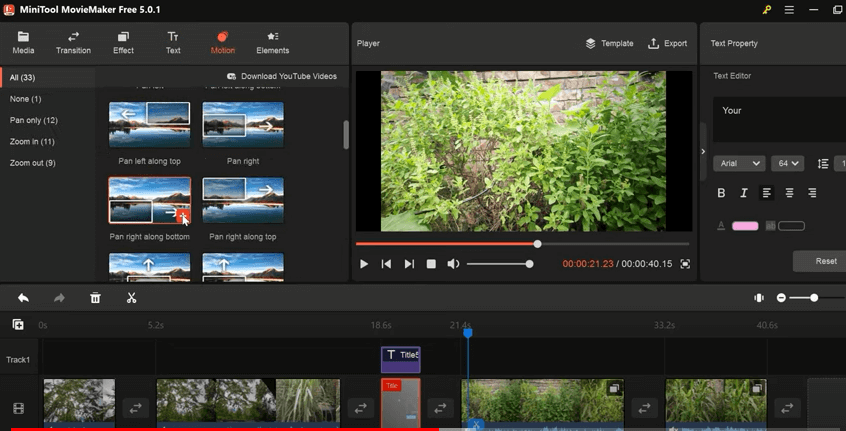The height and width of the screenshot is (431, 846).
Task: Mute the player volume
Action: pyautogui.click(x=453, y=264)
